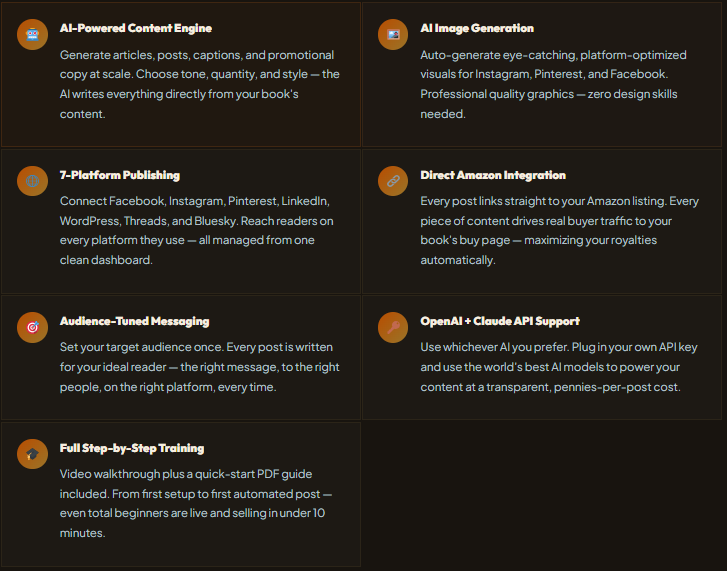This screenshot has width=727, height=571.
Task: Open the Direct Amazon Integration title
Action: point(493,175)
